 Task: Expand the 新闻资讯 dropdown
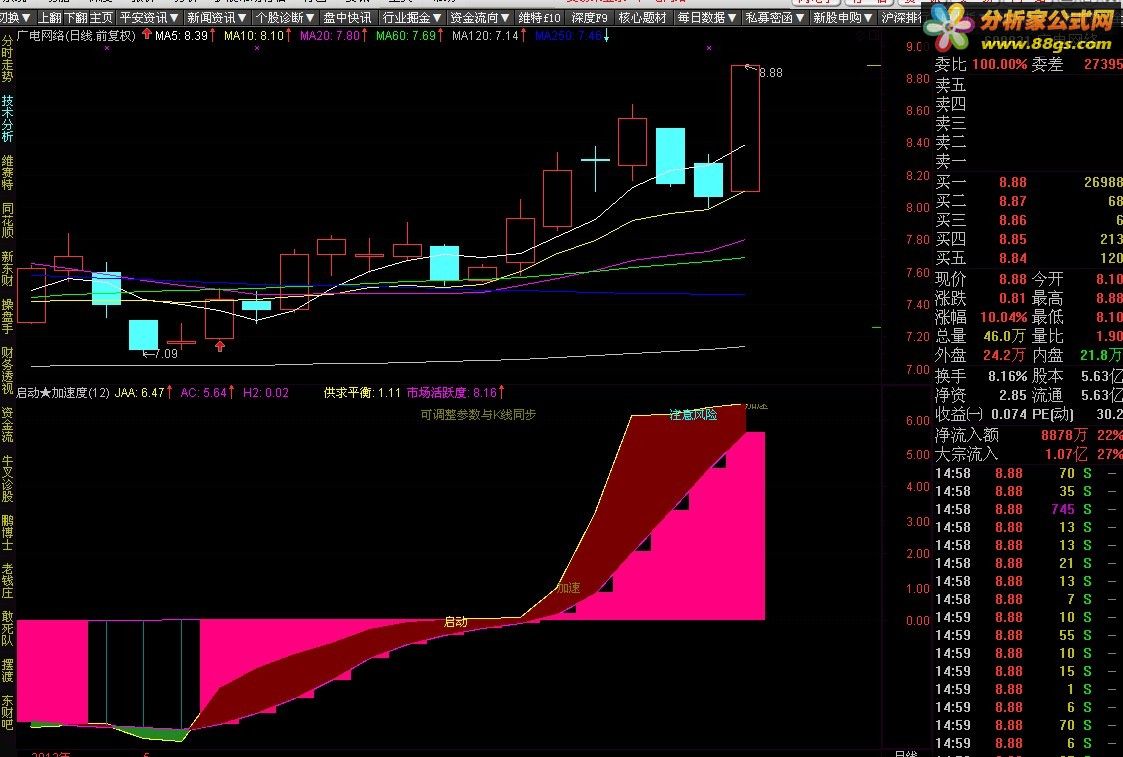tap(217, 17)
